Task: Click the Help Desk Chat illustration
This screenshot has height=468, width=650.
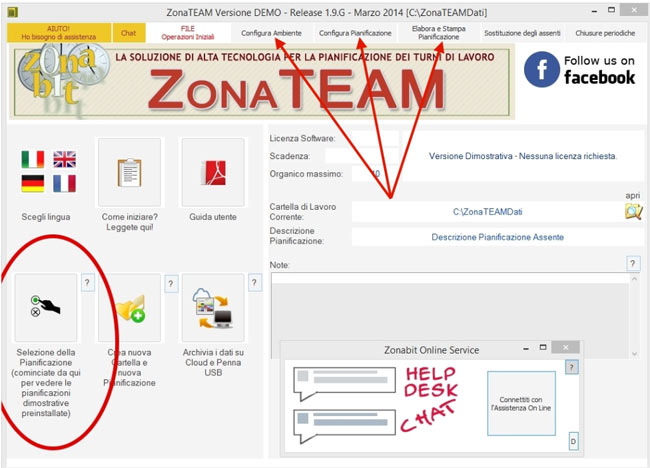Action: (376, 404)
